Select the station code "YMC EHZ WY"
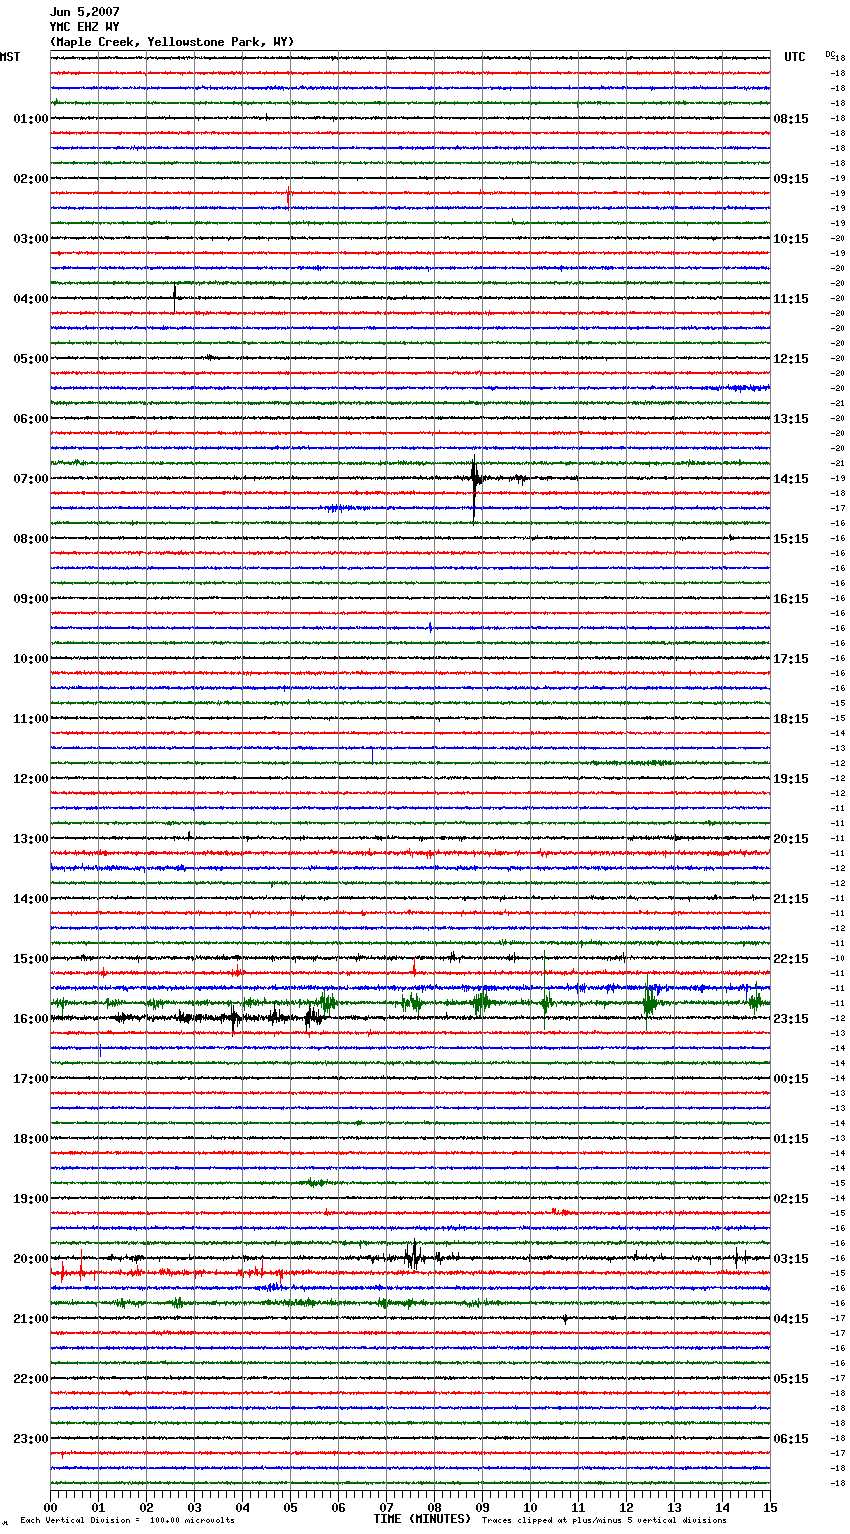Screen dimensions: 850x1534 pyautogui.click(x=84, y=27)
